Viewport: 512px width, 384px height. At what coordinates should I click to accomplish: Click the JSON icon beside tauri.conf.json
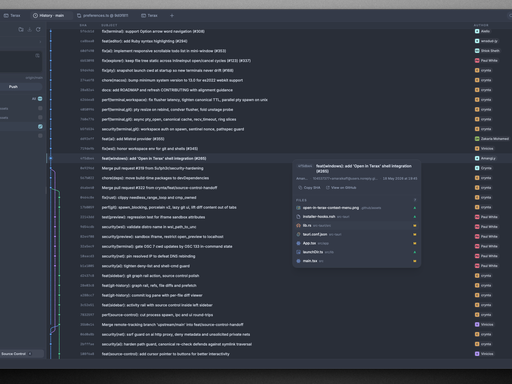pos(298,234)
